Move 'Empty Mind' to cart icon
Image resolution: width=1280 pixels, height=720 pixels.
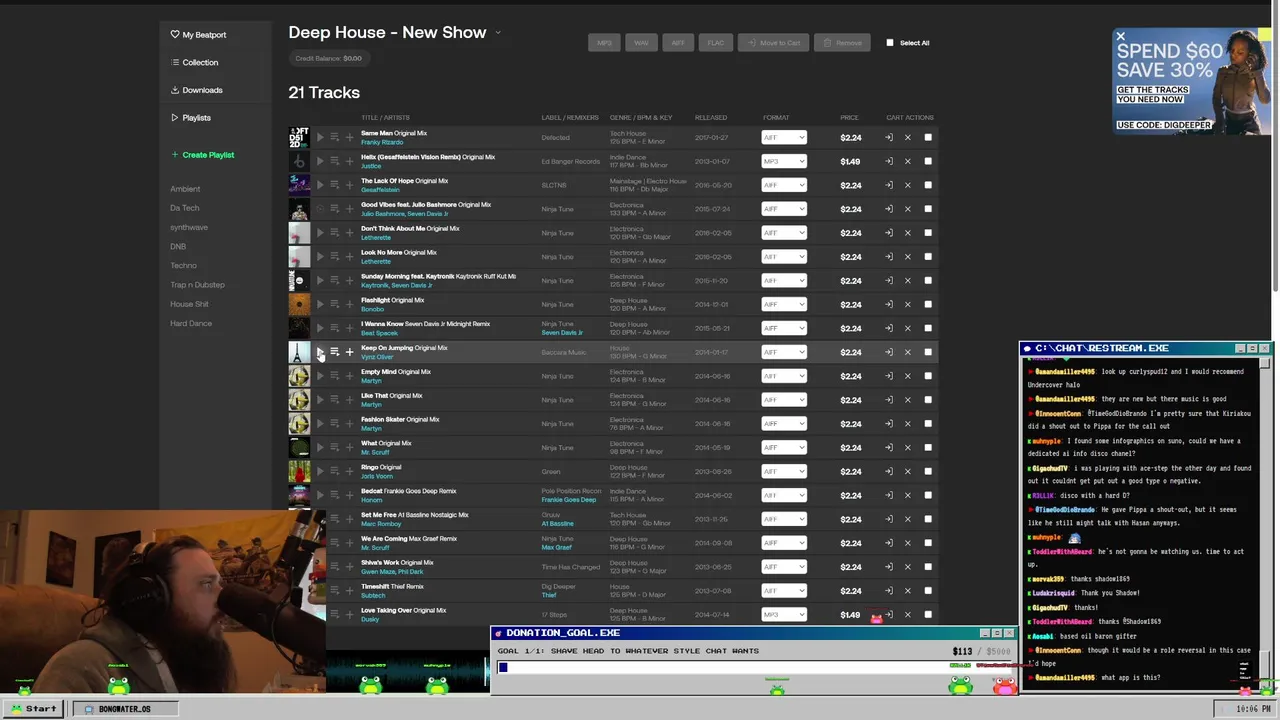tap(888, 376)
